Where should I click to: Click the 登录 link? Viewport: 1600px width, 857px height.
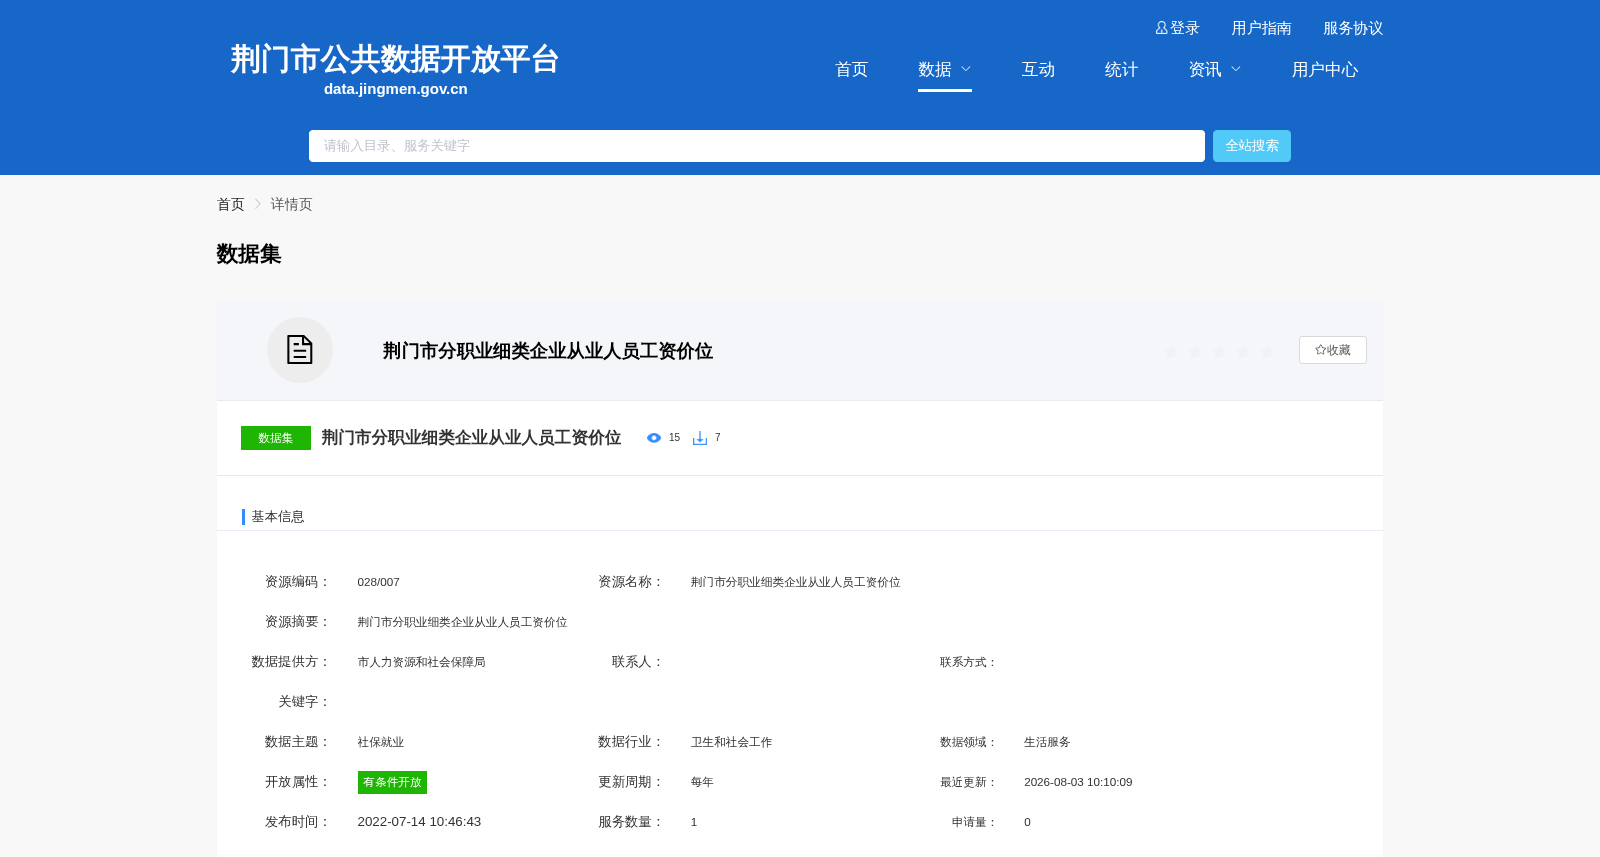(x=1185, y=28)
